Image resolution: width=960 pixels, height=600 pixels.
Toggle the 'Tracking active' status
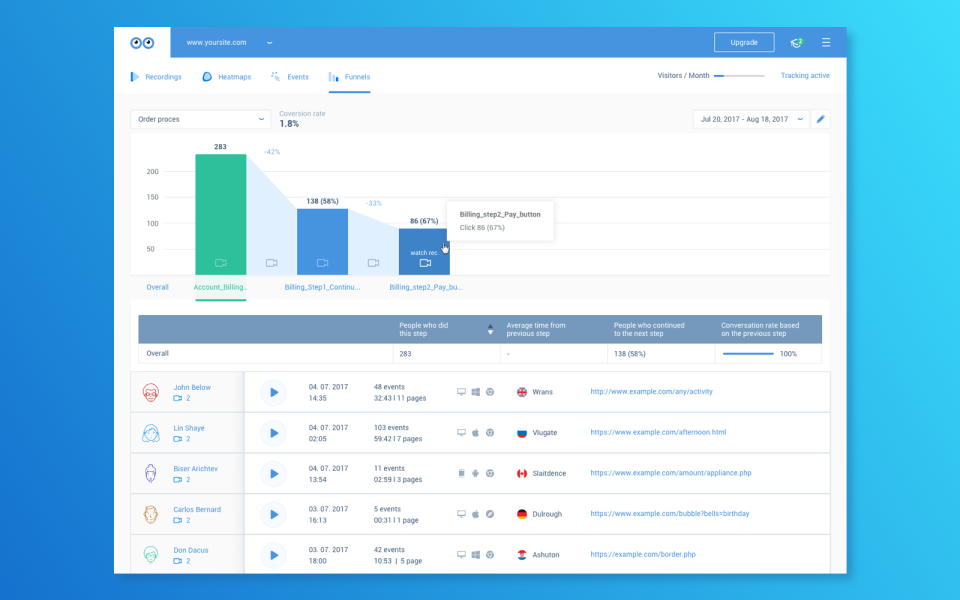[805, 75]
